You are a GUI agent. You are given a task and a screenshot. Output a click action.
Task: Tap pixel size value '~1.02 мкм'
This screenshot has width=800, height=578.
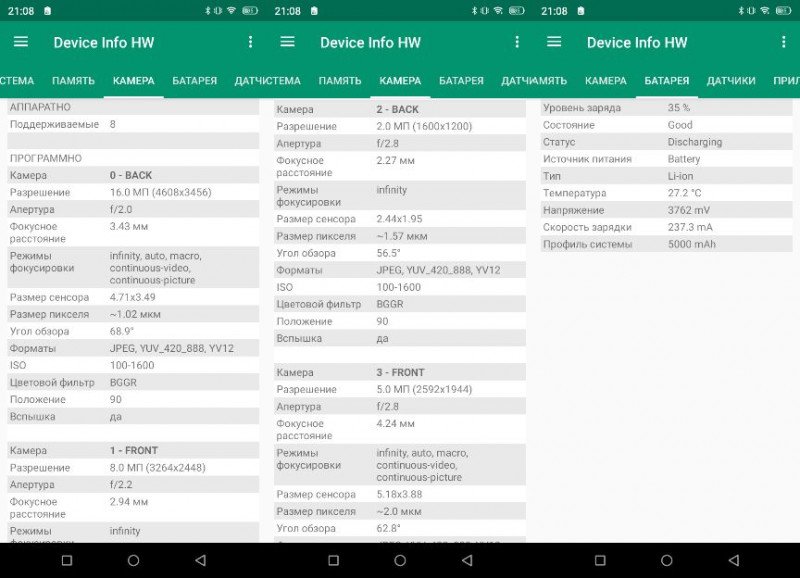135,314
